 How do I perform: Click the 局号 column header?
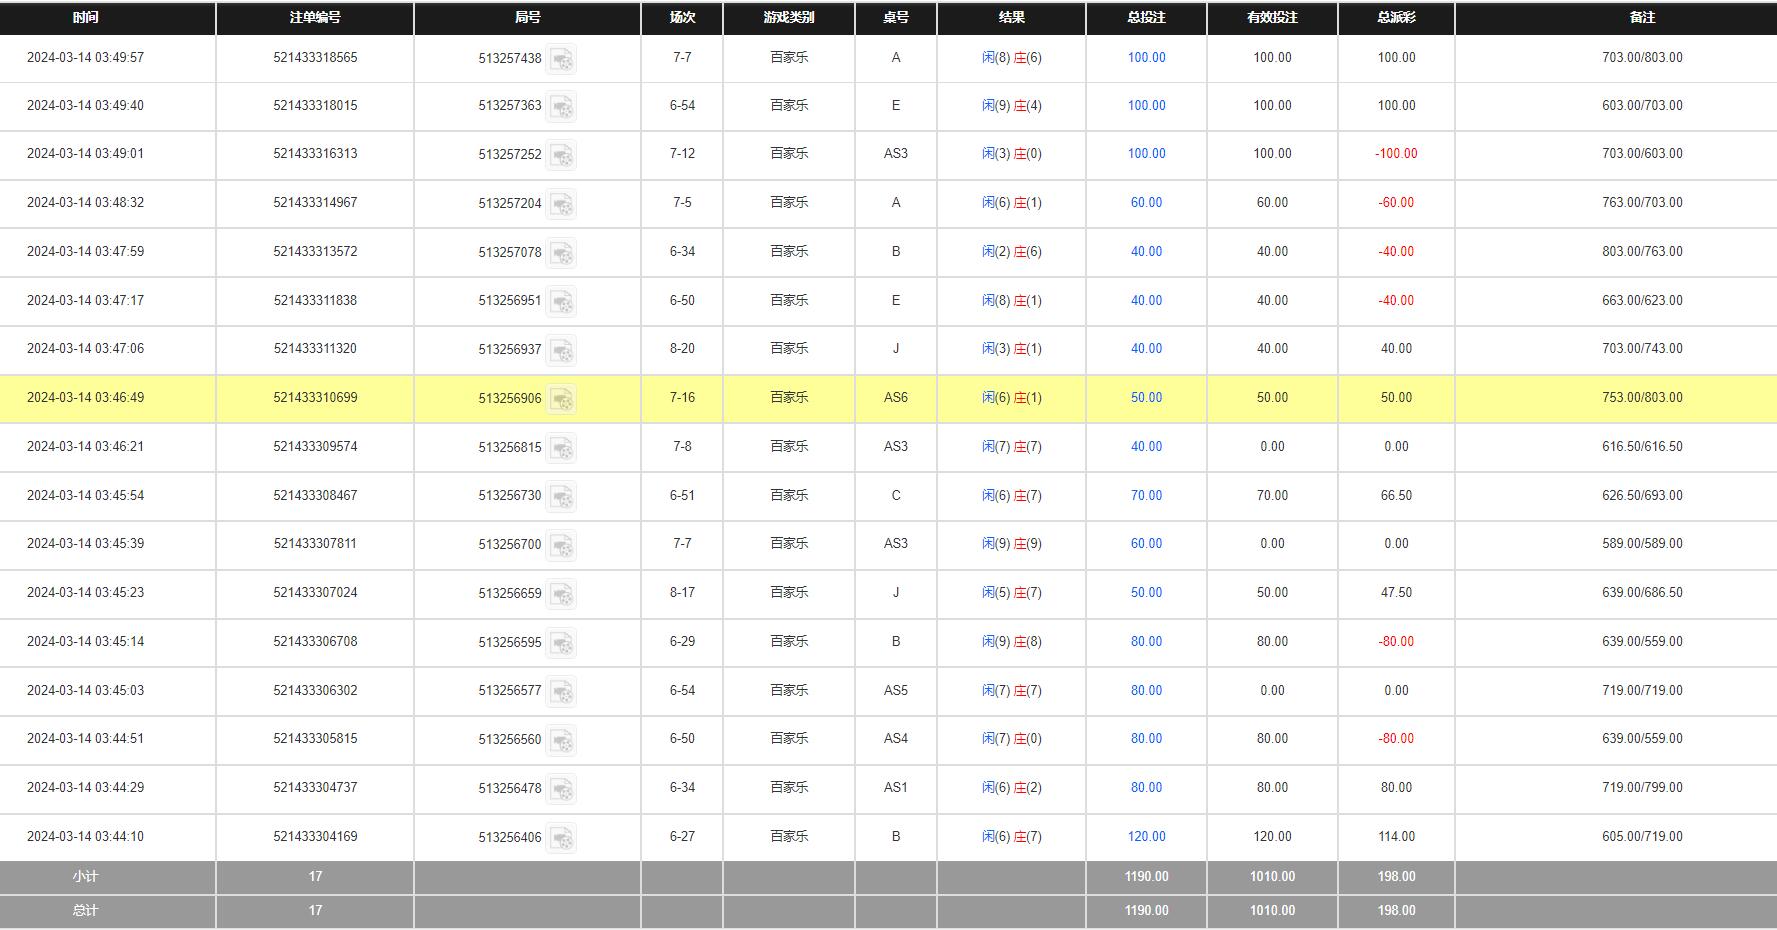point(528,17)
